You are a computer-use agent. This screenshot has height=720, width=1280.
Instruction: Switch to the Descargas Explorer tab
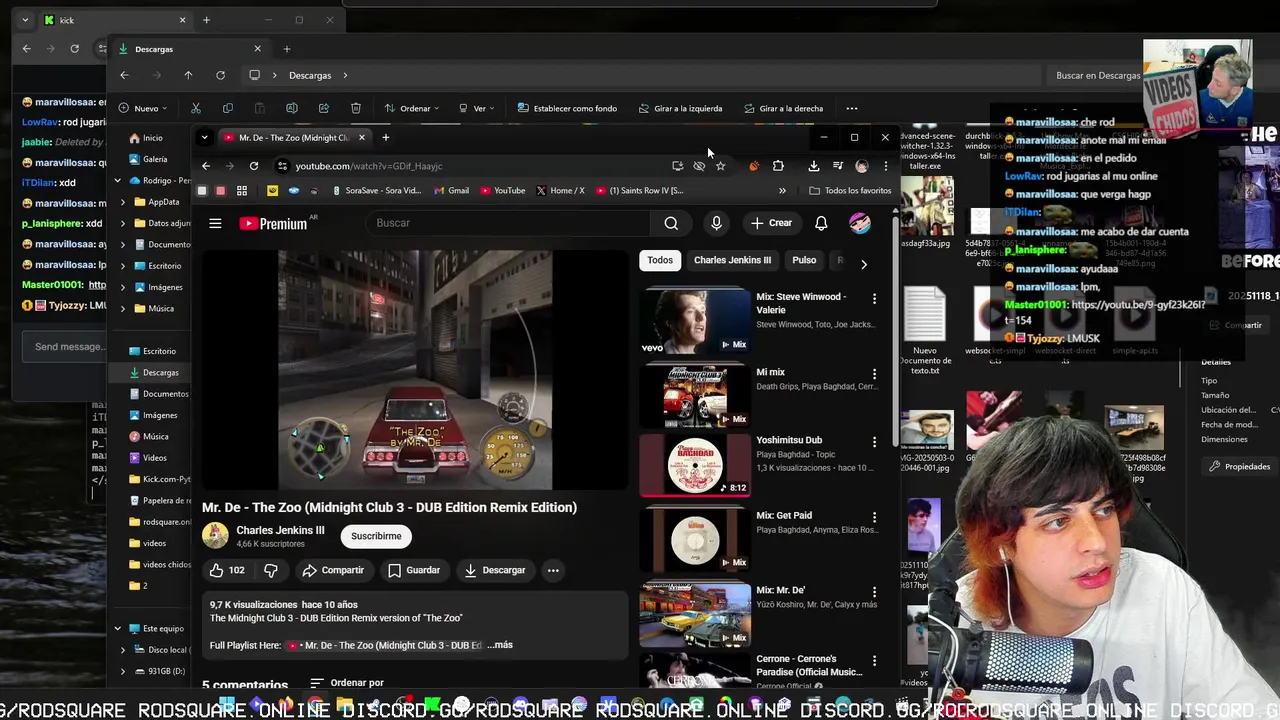pyautogui.click(x=188, y=49)
